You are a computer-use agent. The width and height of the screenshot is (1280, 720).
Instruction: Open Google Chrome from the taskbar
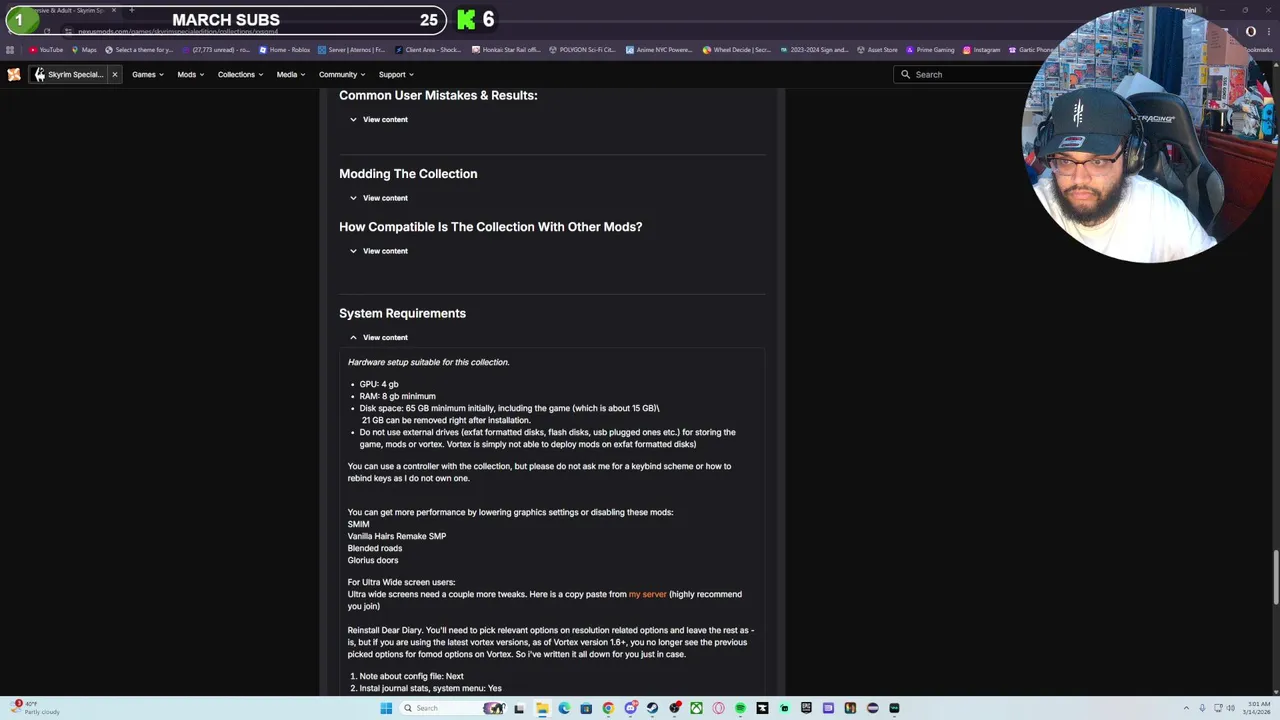(x=608, y=708)
